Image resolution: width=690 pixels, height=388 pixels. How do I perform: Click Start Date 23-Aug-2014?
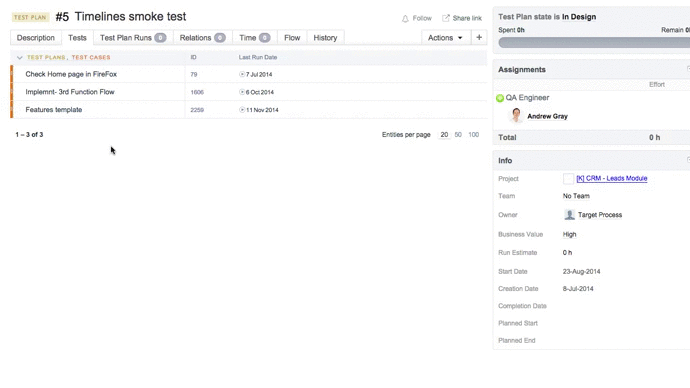pyautogui.click(x=581, y=271)
